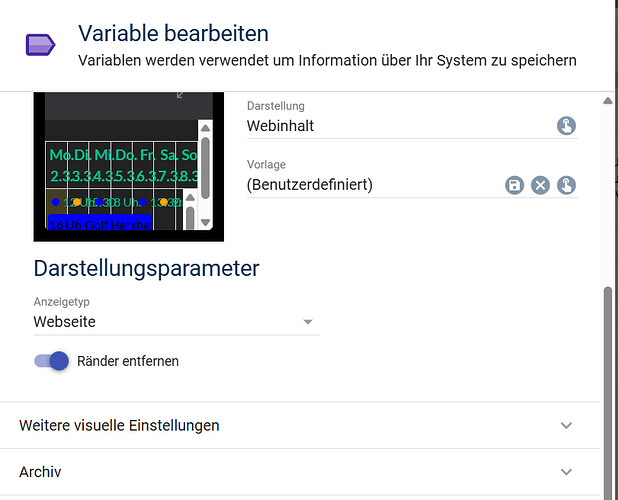Expand Weitere visuelle Einstellungen section
This screenshot has height=500, width=618.
(300, 425)
